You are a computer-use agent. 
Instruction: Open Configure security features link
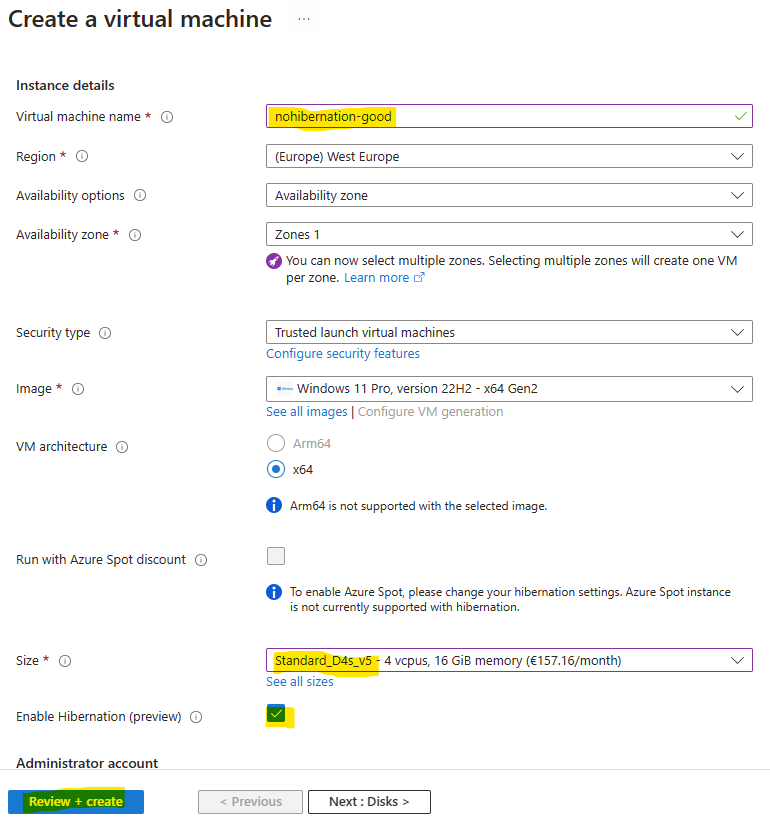click(343, 354)
